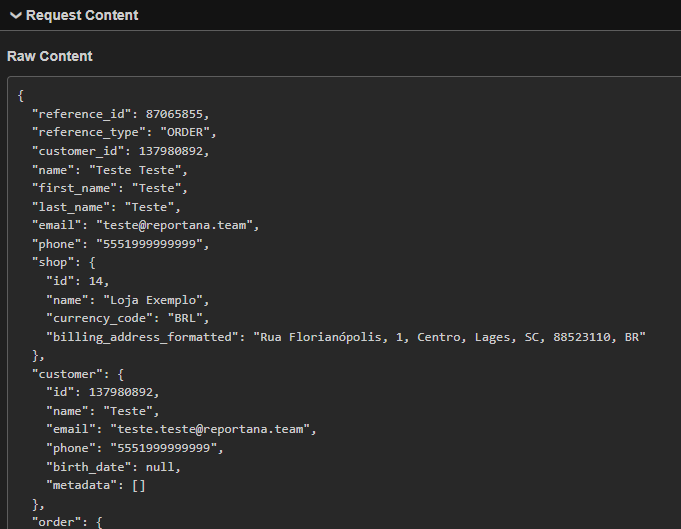Click the top-level customer_id value 137980892
The height and width of the screenshot is (529, 681).
coord(174,151)
